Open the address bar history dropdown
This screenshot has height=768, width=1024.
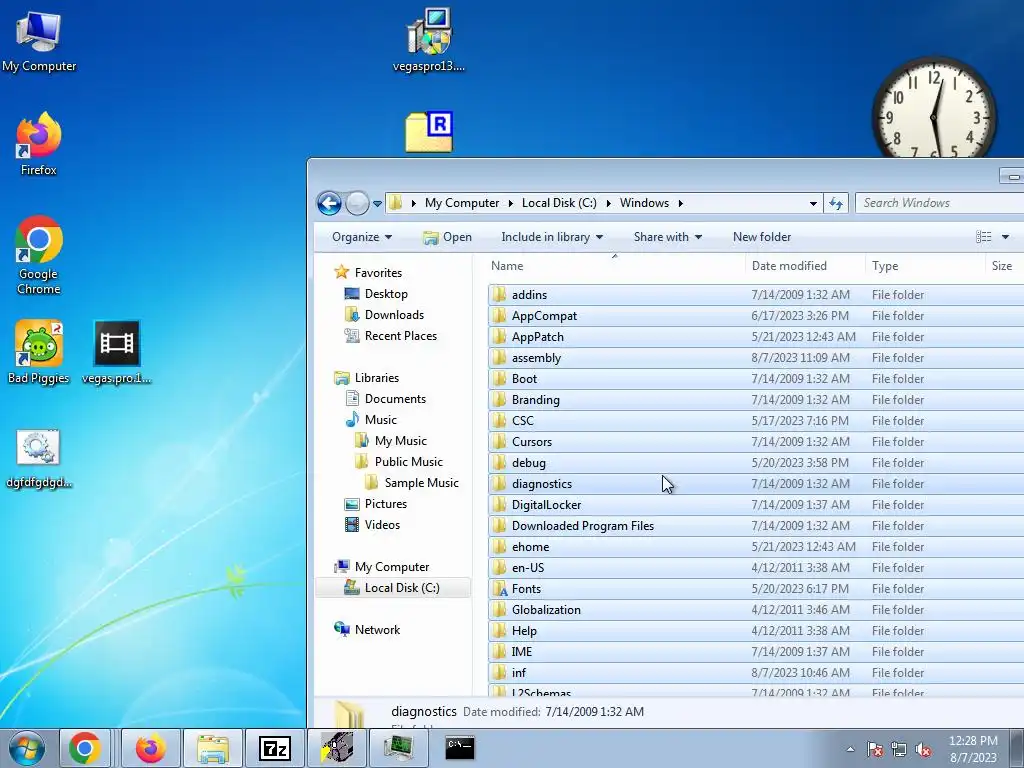point(813,203)
